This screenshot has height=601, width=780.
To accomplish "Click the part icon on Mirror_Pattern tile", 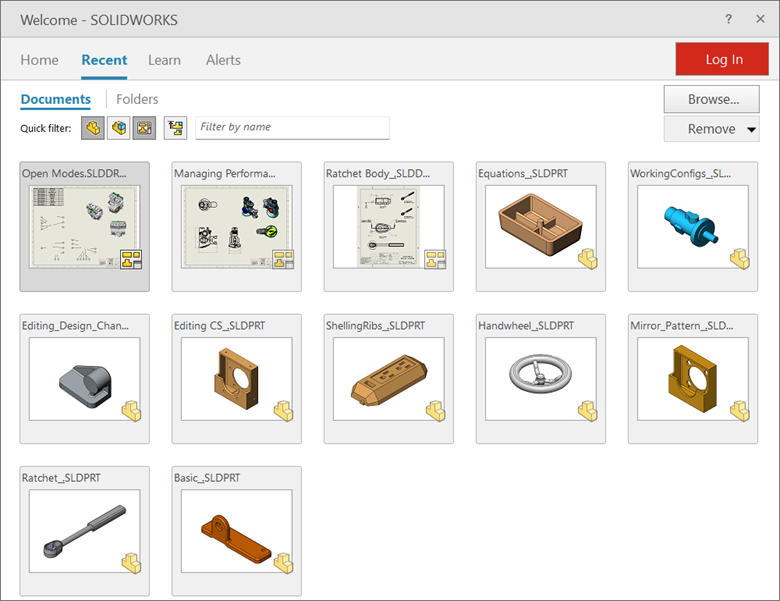I will click(740, 411).
